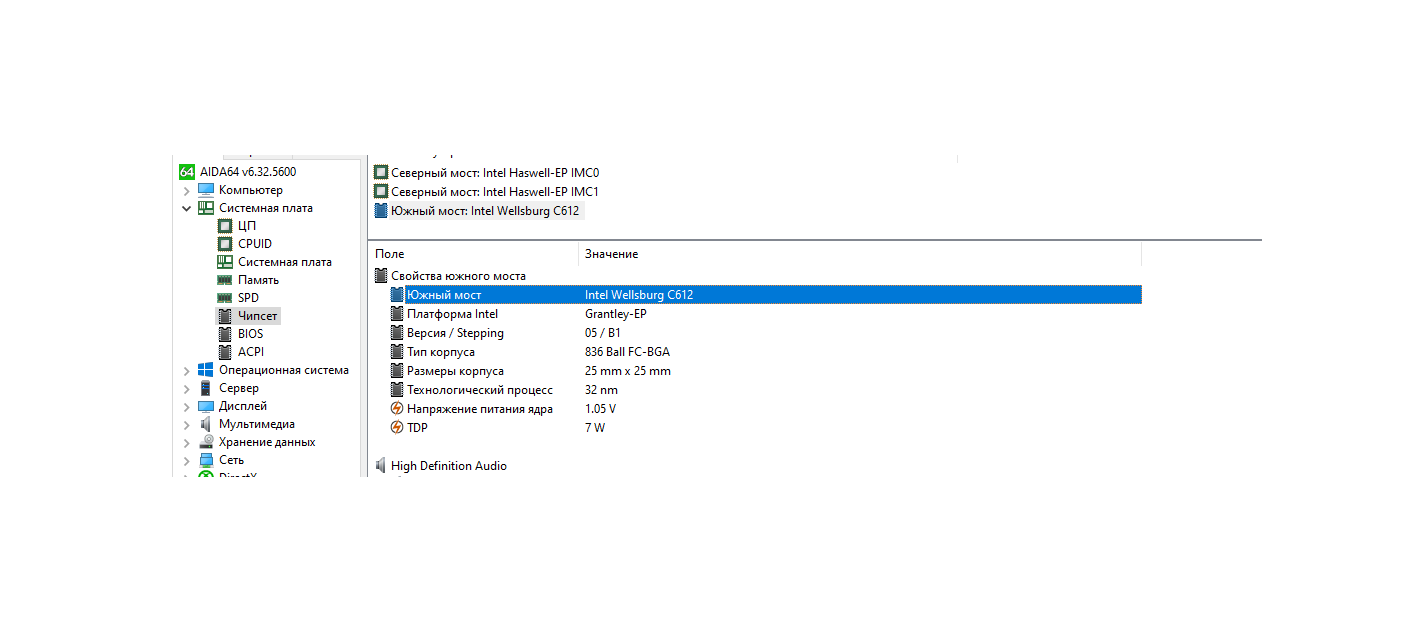
Task: Click the High Definition Audio speaker icon
Action: [381, 466]
